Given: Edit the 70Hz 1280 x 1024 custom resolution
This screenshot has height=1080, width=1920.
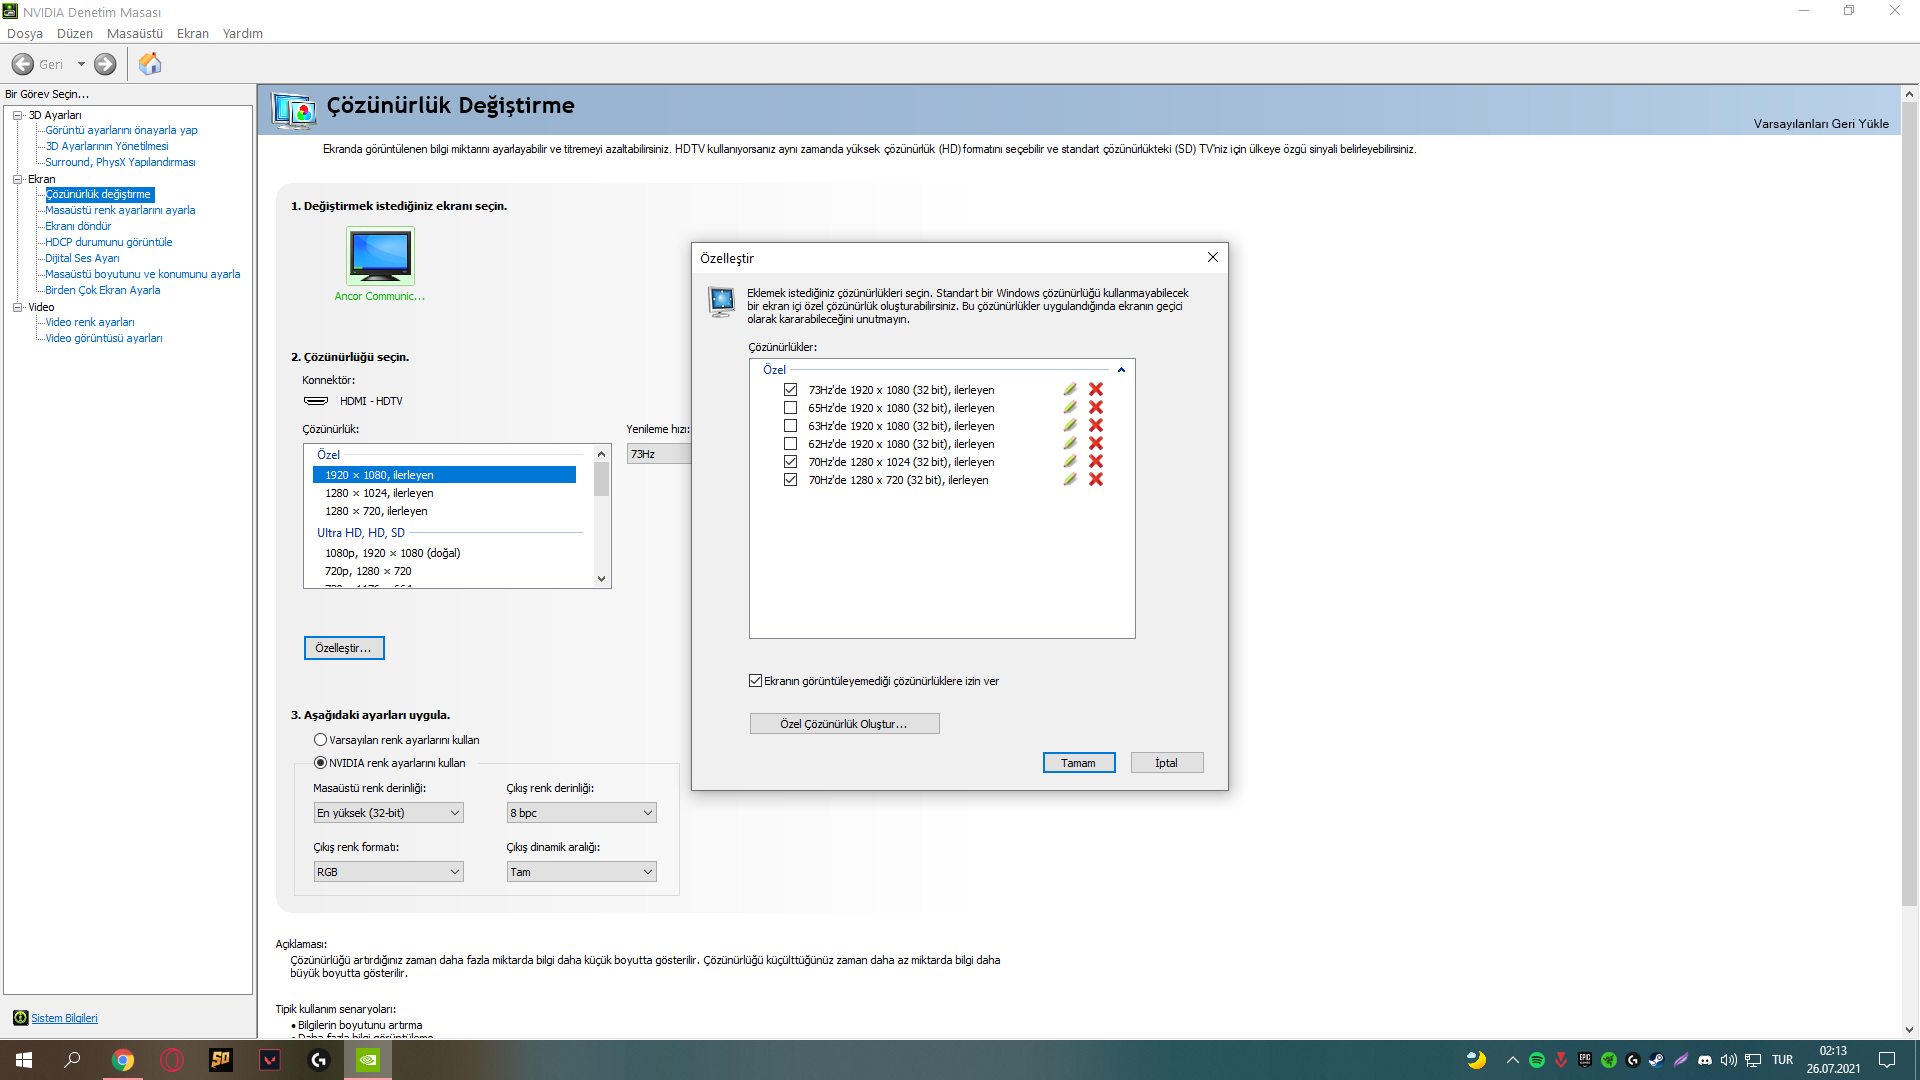Looking at the screenshot, I should point(1070,461).
